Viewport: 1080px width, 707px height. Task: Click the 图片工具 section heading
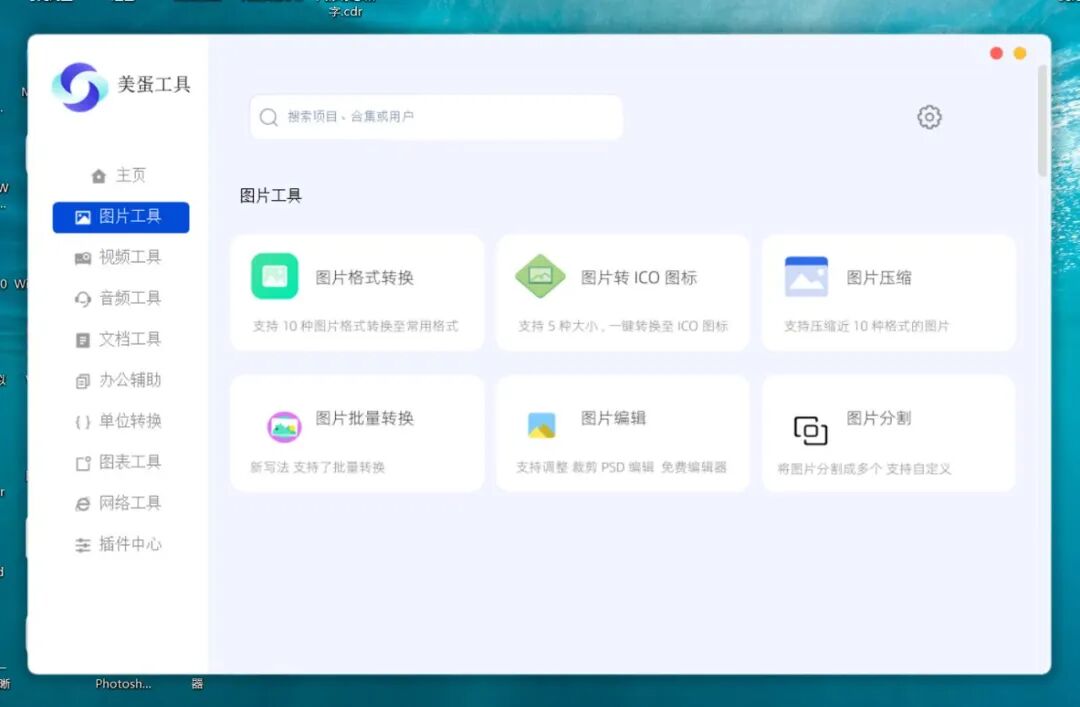[271, 196]
